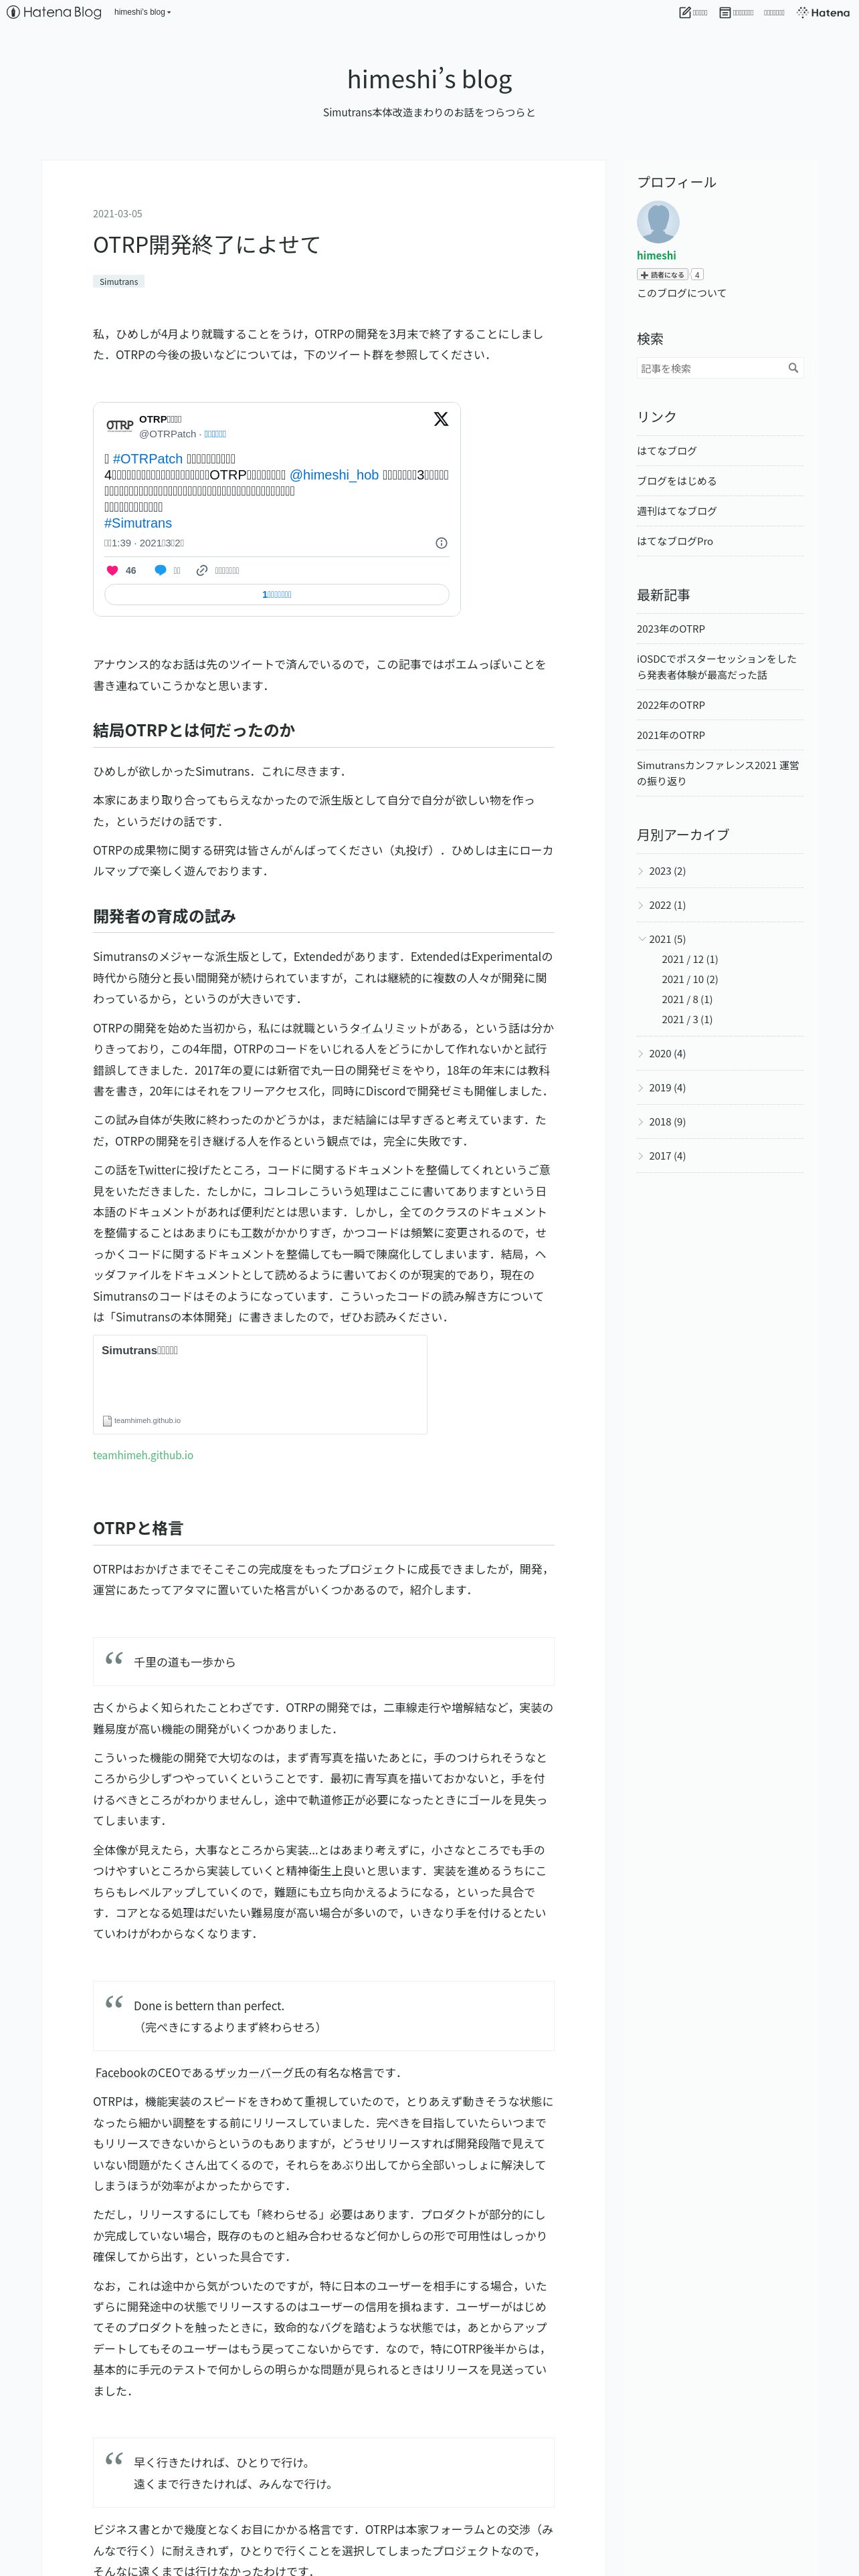Open the himeshi profile name link
The width and height of the screenshot is (859, 2576).
656,255
